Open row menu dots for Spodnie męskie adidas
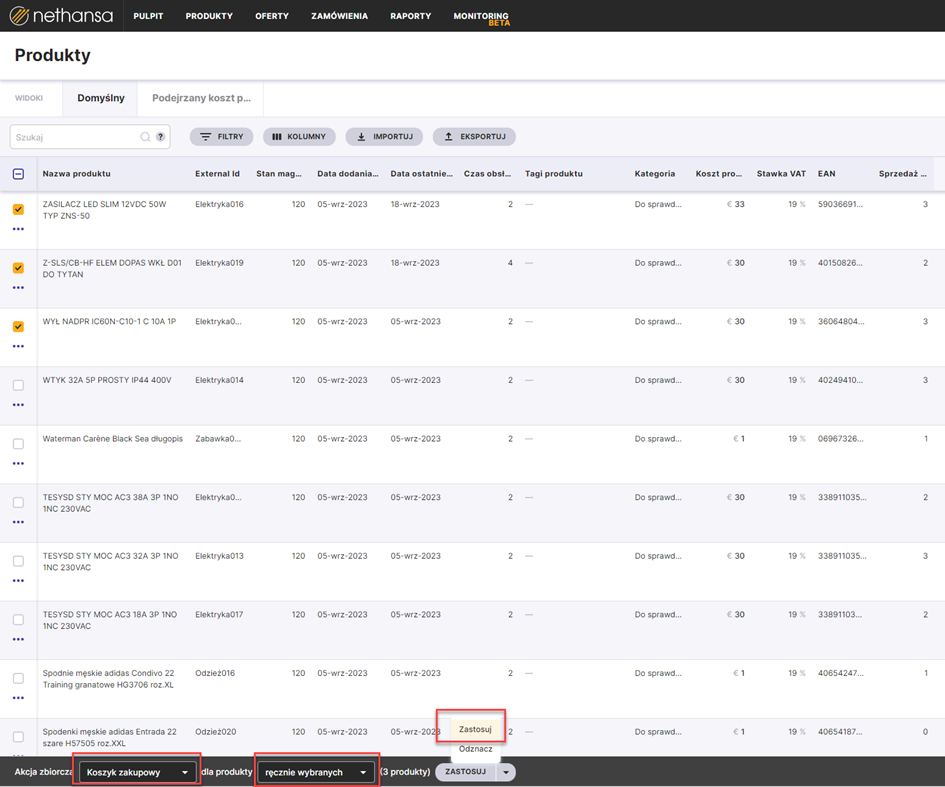The height and width of the screenshot is (787, 945). [x=19, y=698]
